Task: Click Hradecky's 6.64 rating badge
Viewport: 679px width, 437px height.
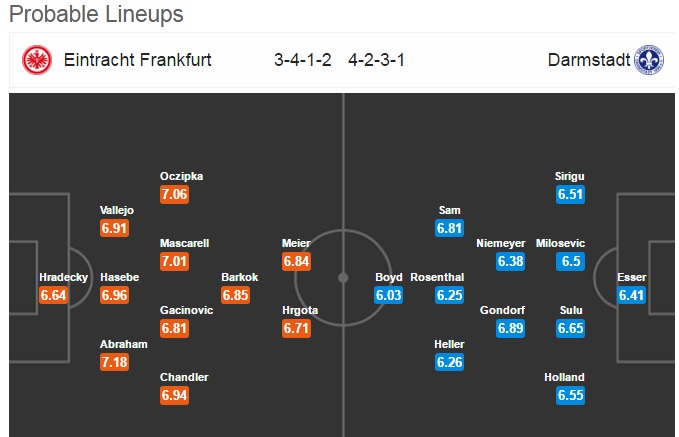Action: click(54, 295)
